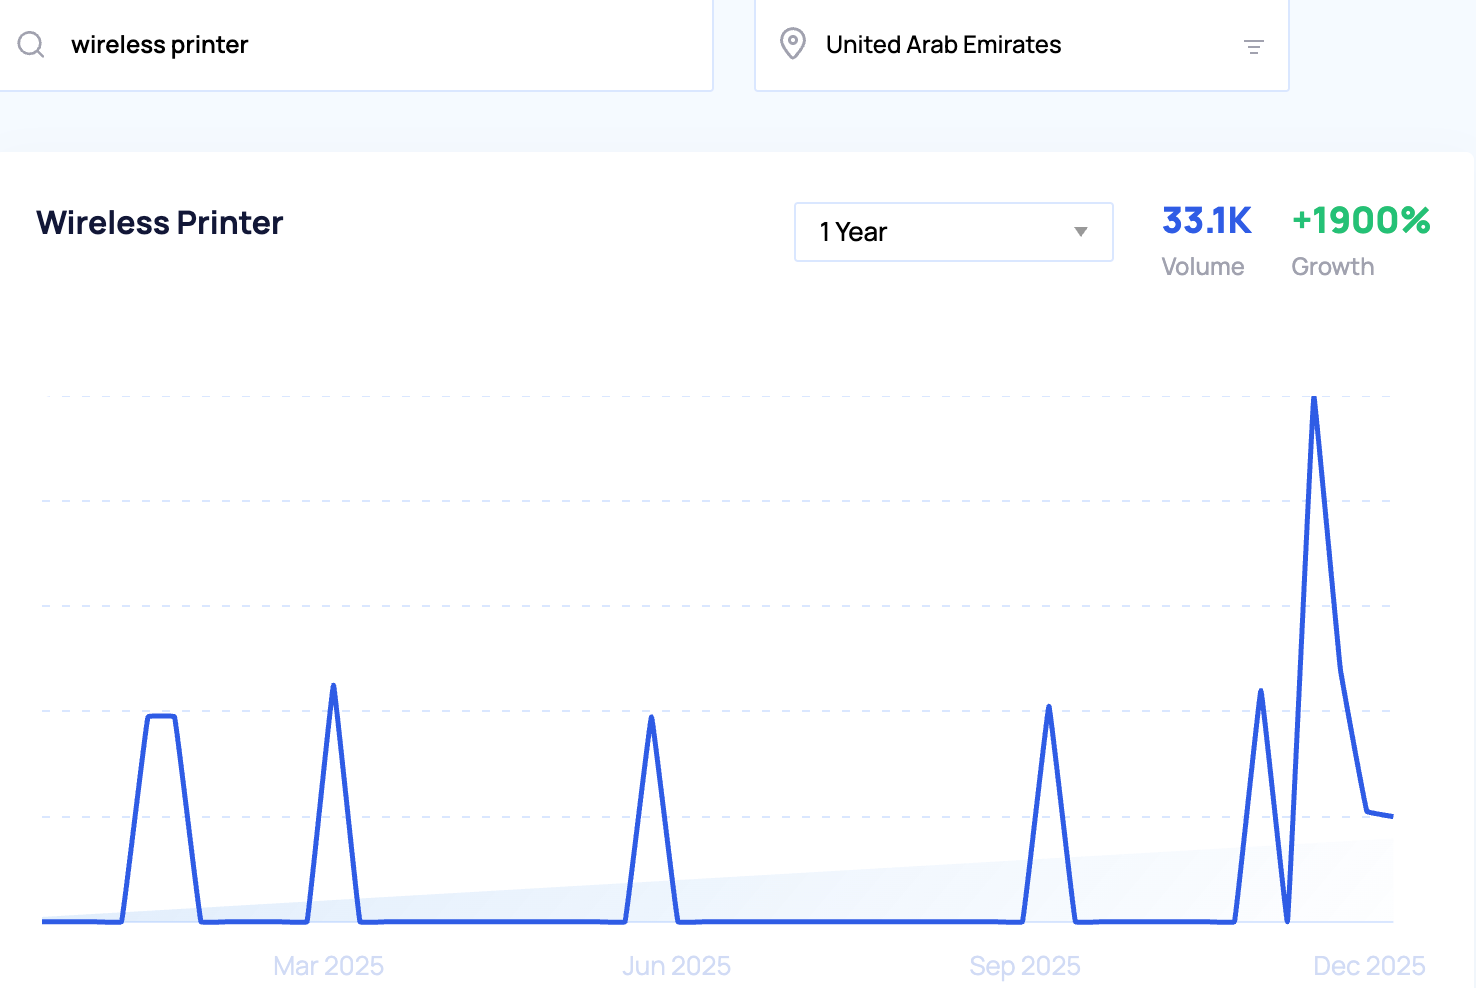Click the Dec 2025 axis label

(1368, 966)
